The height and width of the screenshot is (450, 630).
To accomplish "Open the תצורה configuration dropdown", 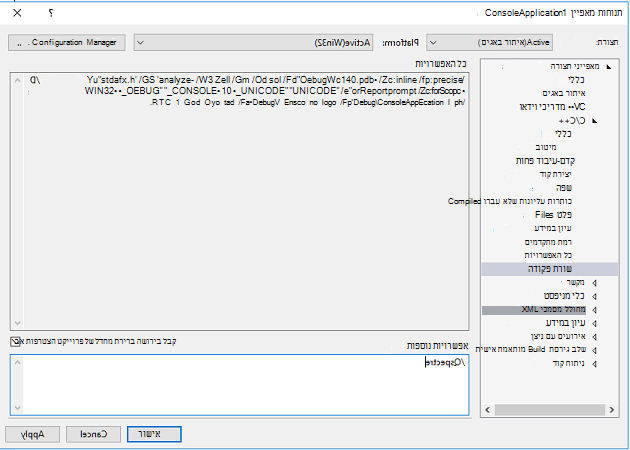I will pyautogui.click(x=489, y=42).
